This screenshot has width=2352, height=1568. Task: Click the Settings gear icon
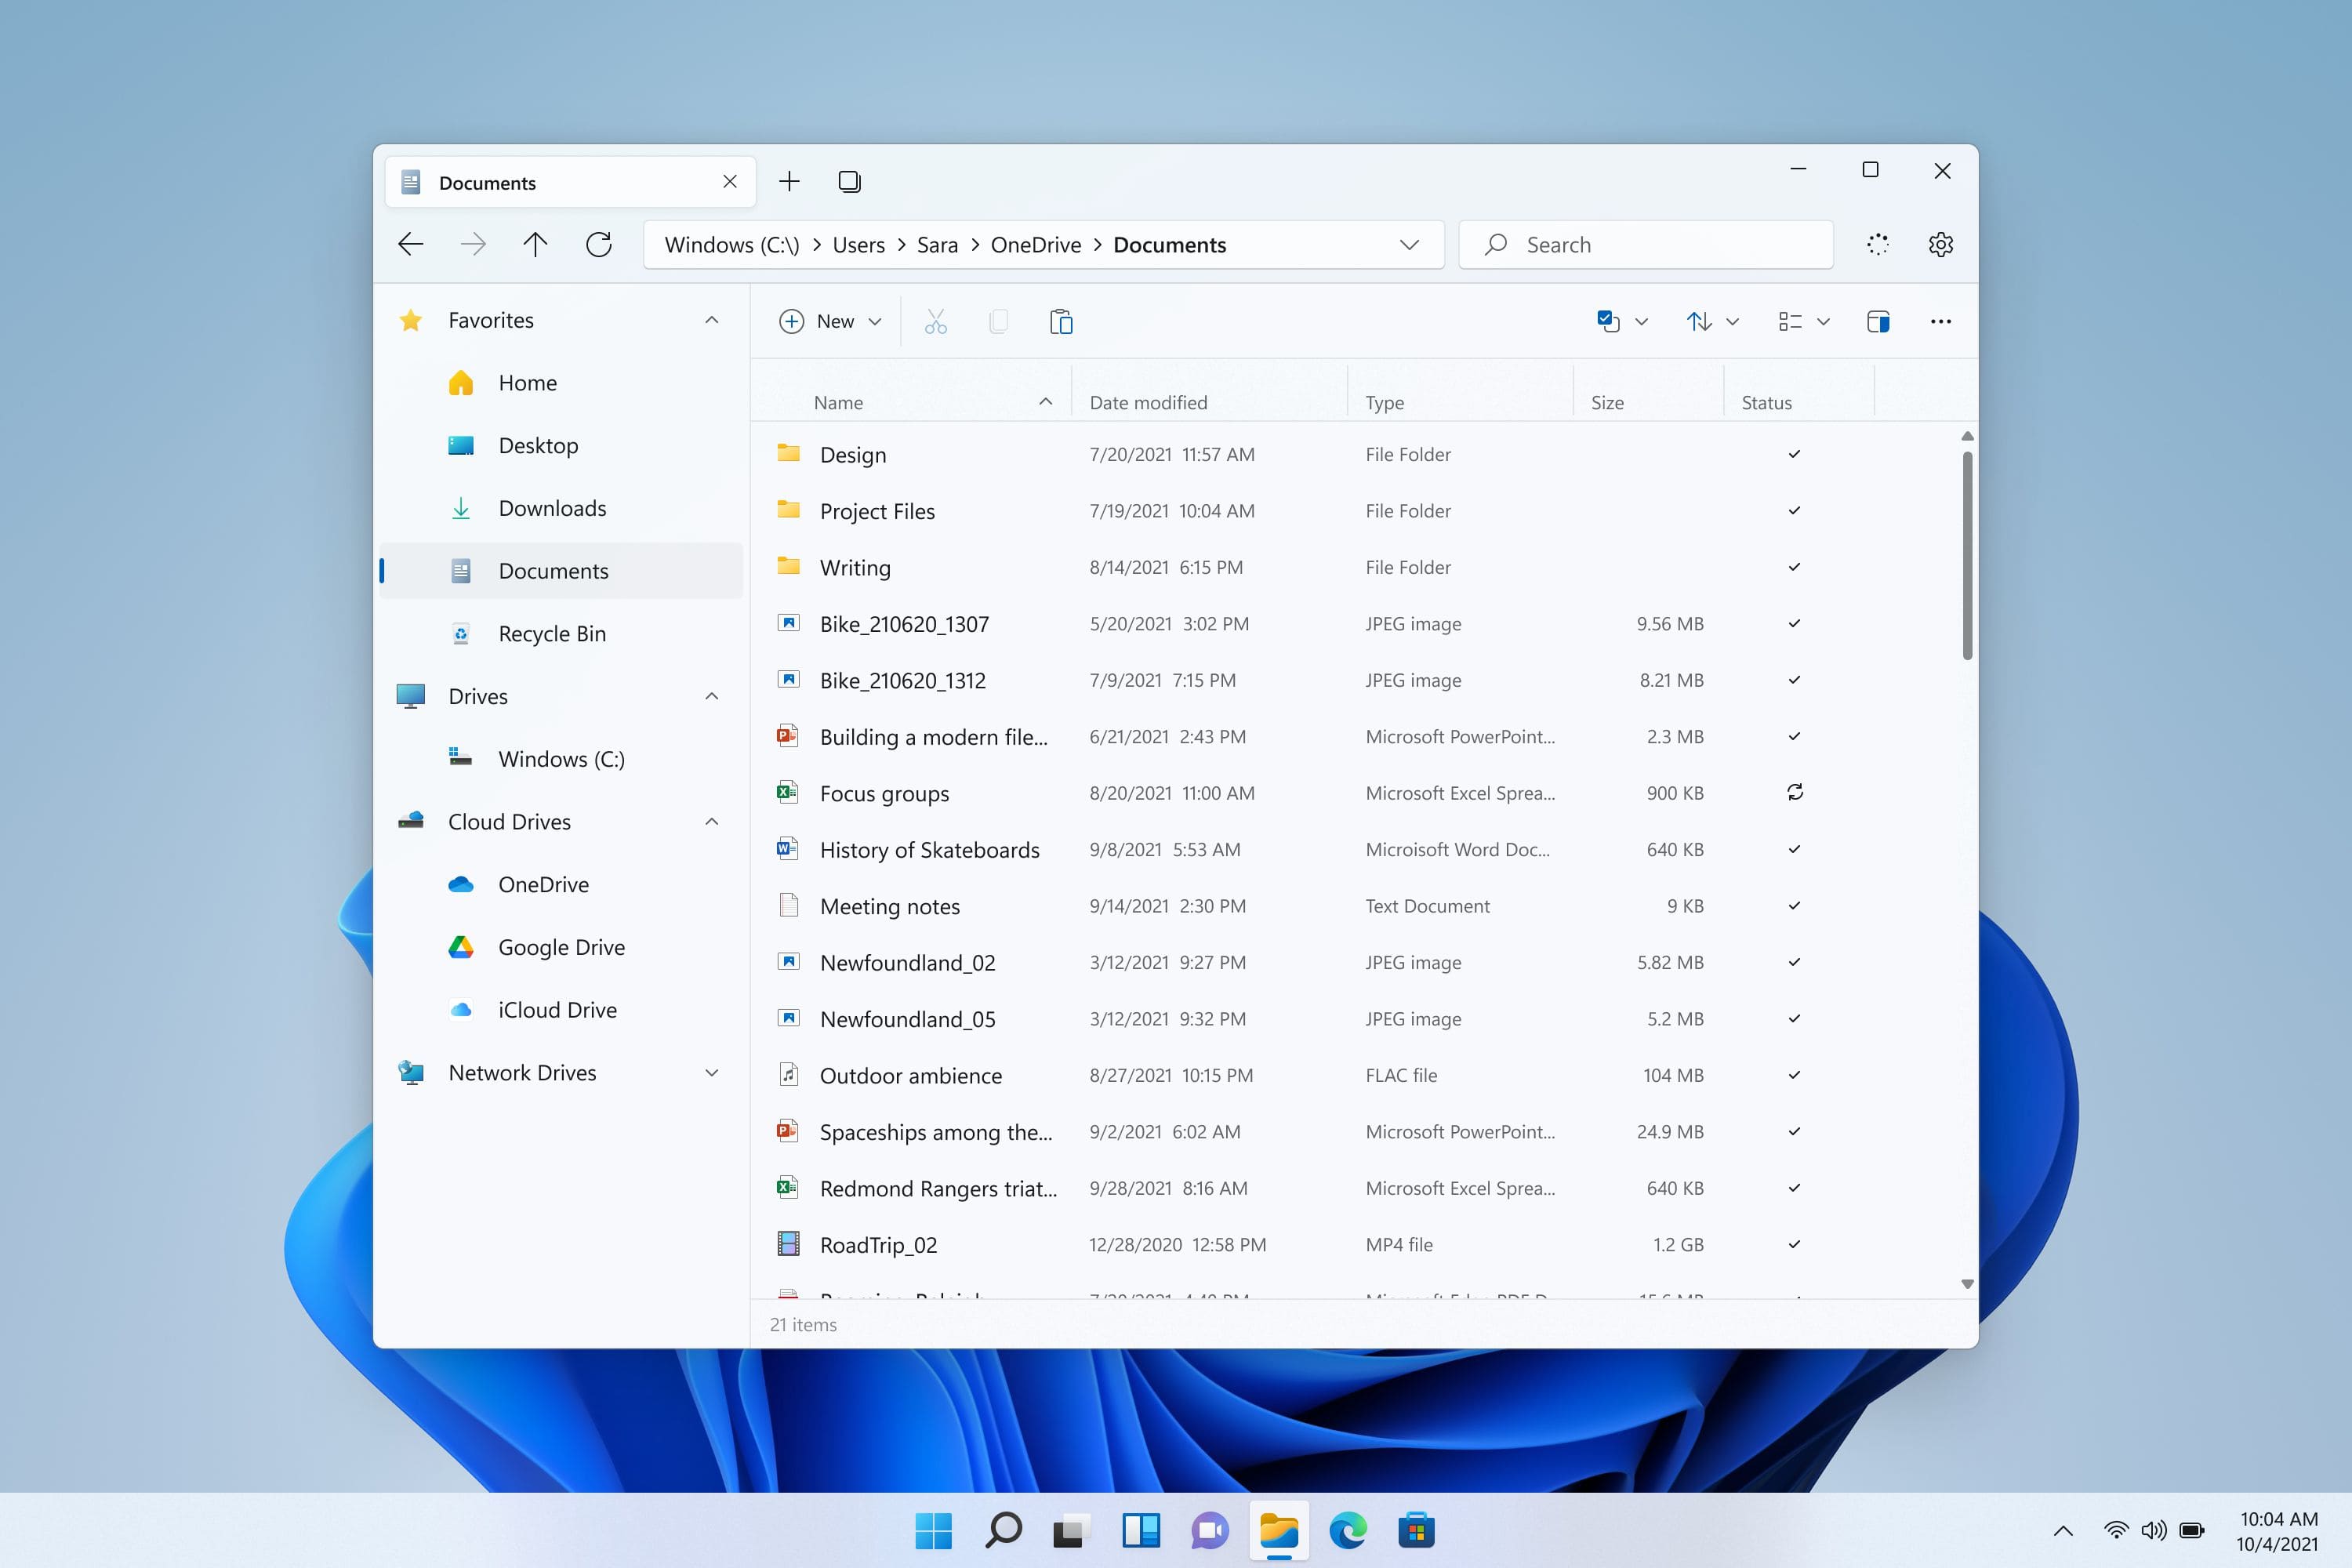pos(1939,245)
